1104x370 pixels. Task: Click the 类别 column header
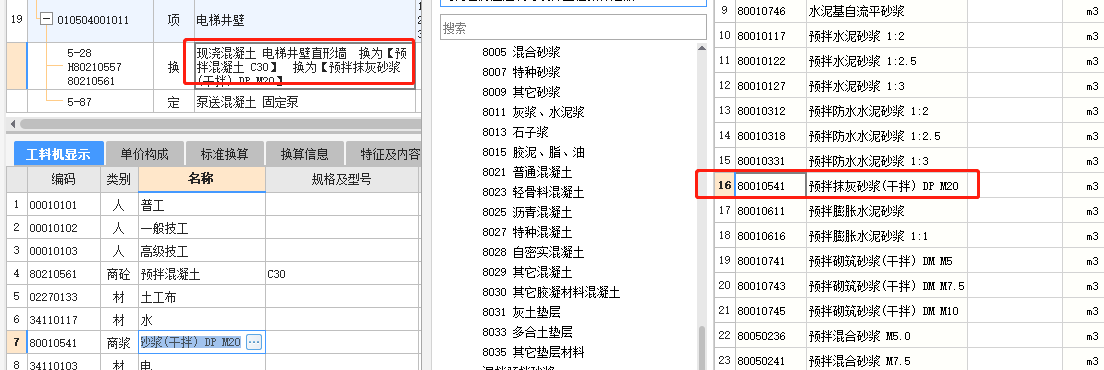(118, 179)
